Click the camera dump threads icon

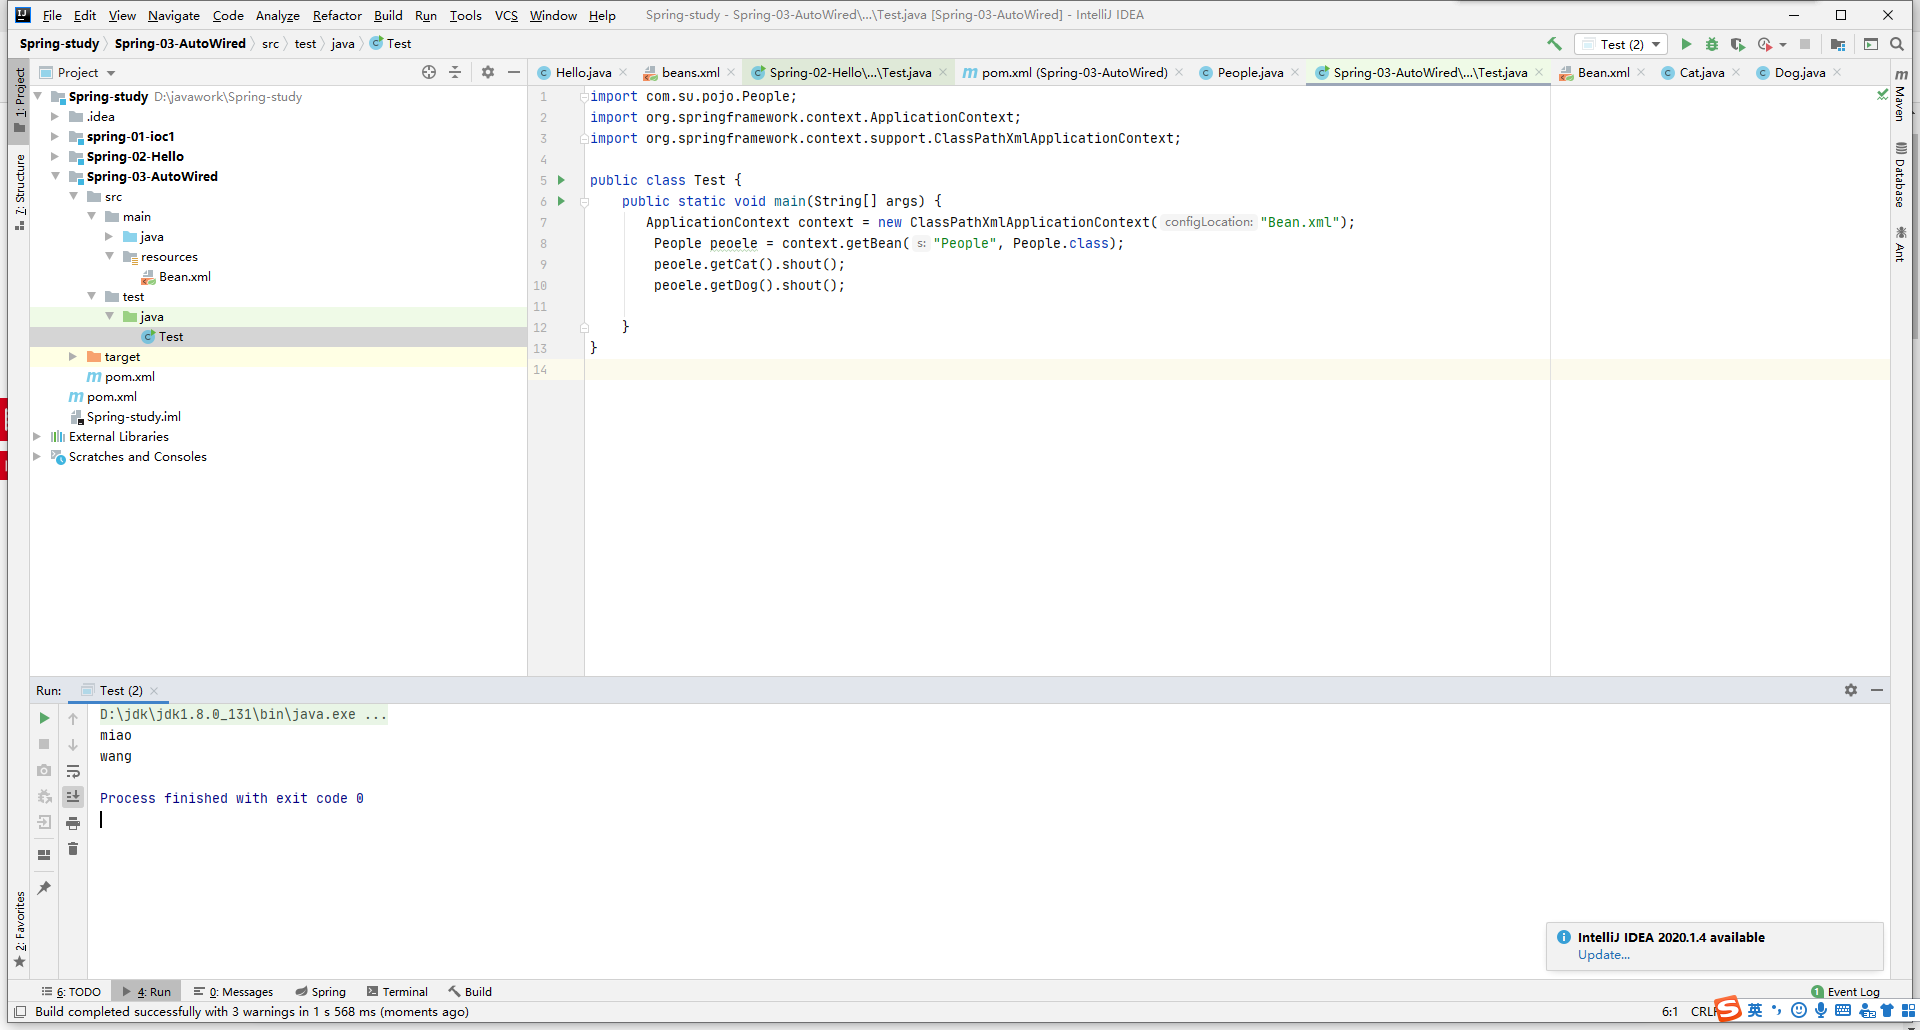click(x=44, y=770)
